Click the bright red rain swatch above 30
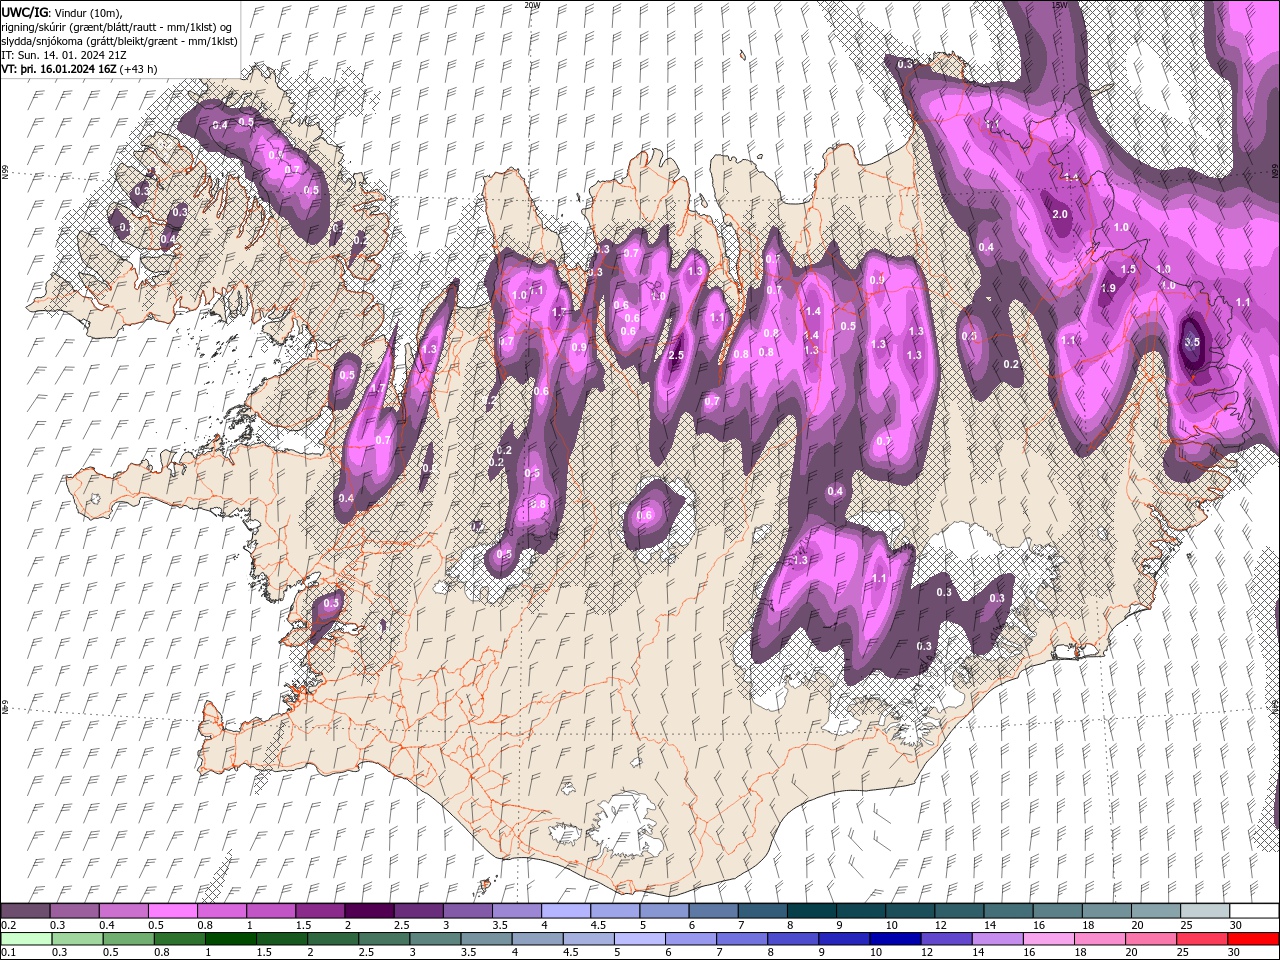 [1254, 939]
